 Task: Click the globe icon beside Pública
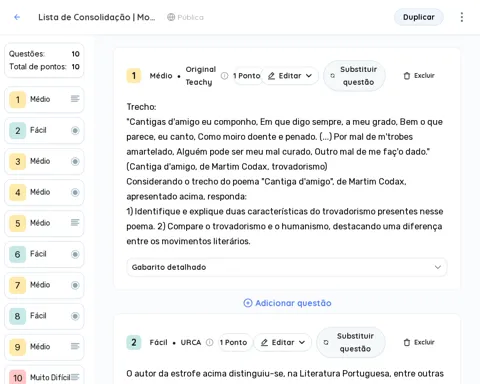171,17
